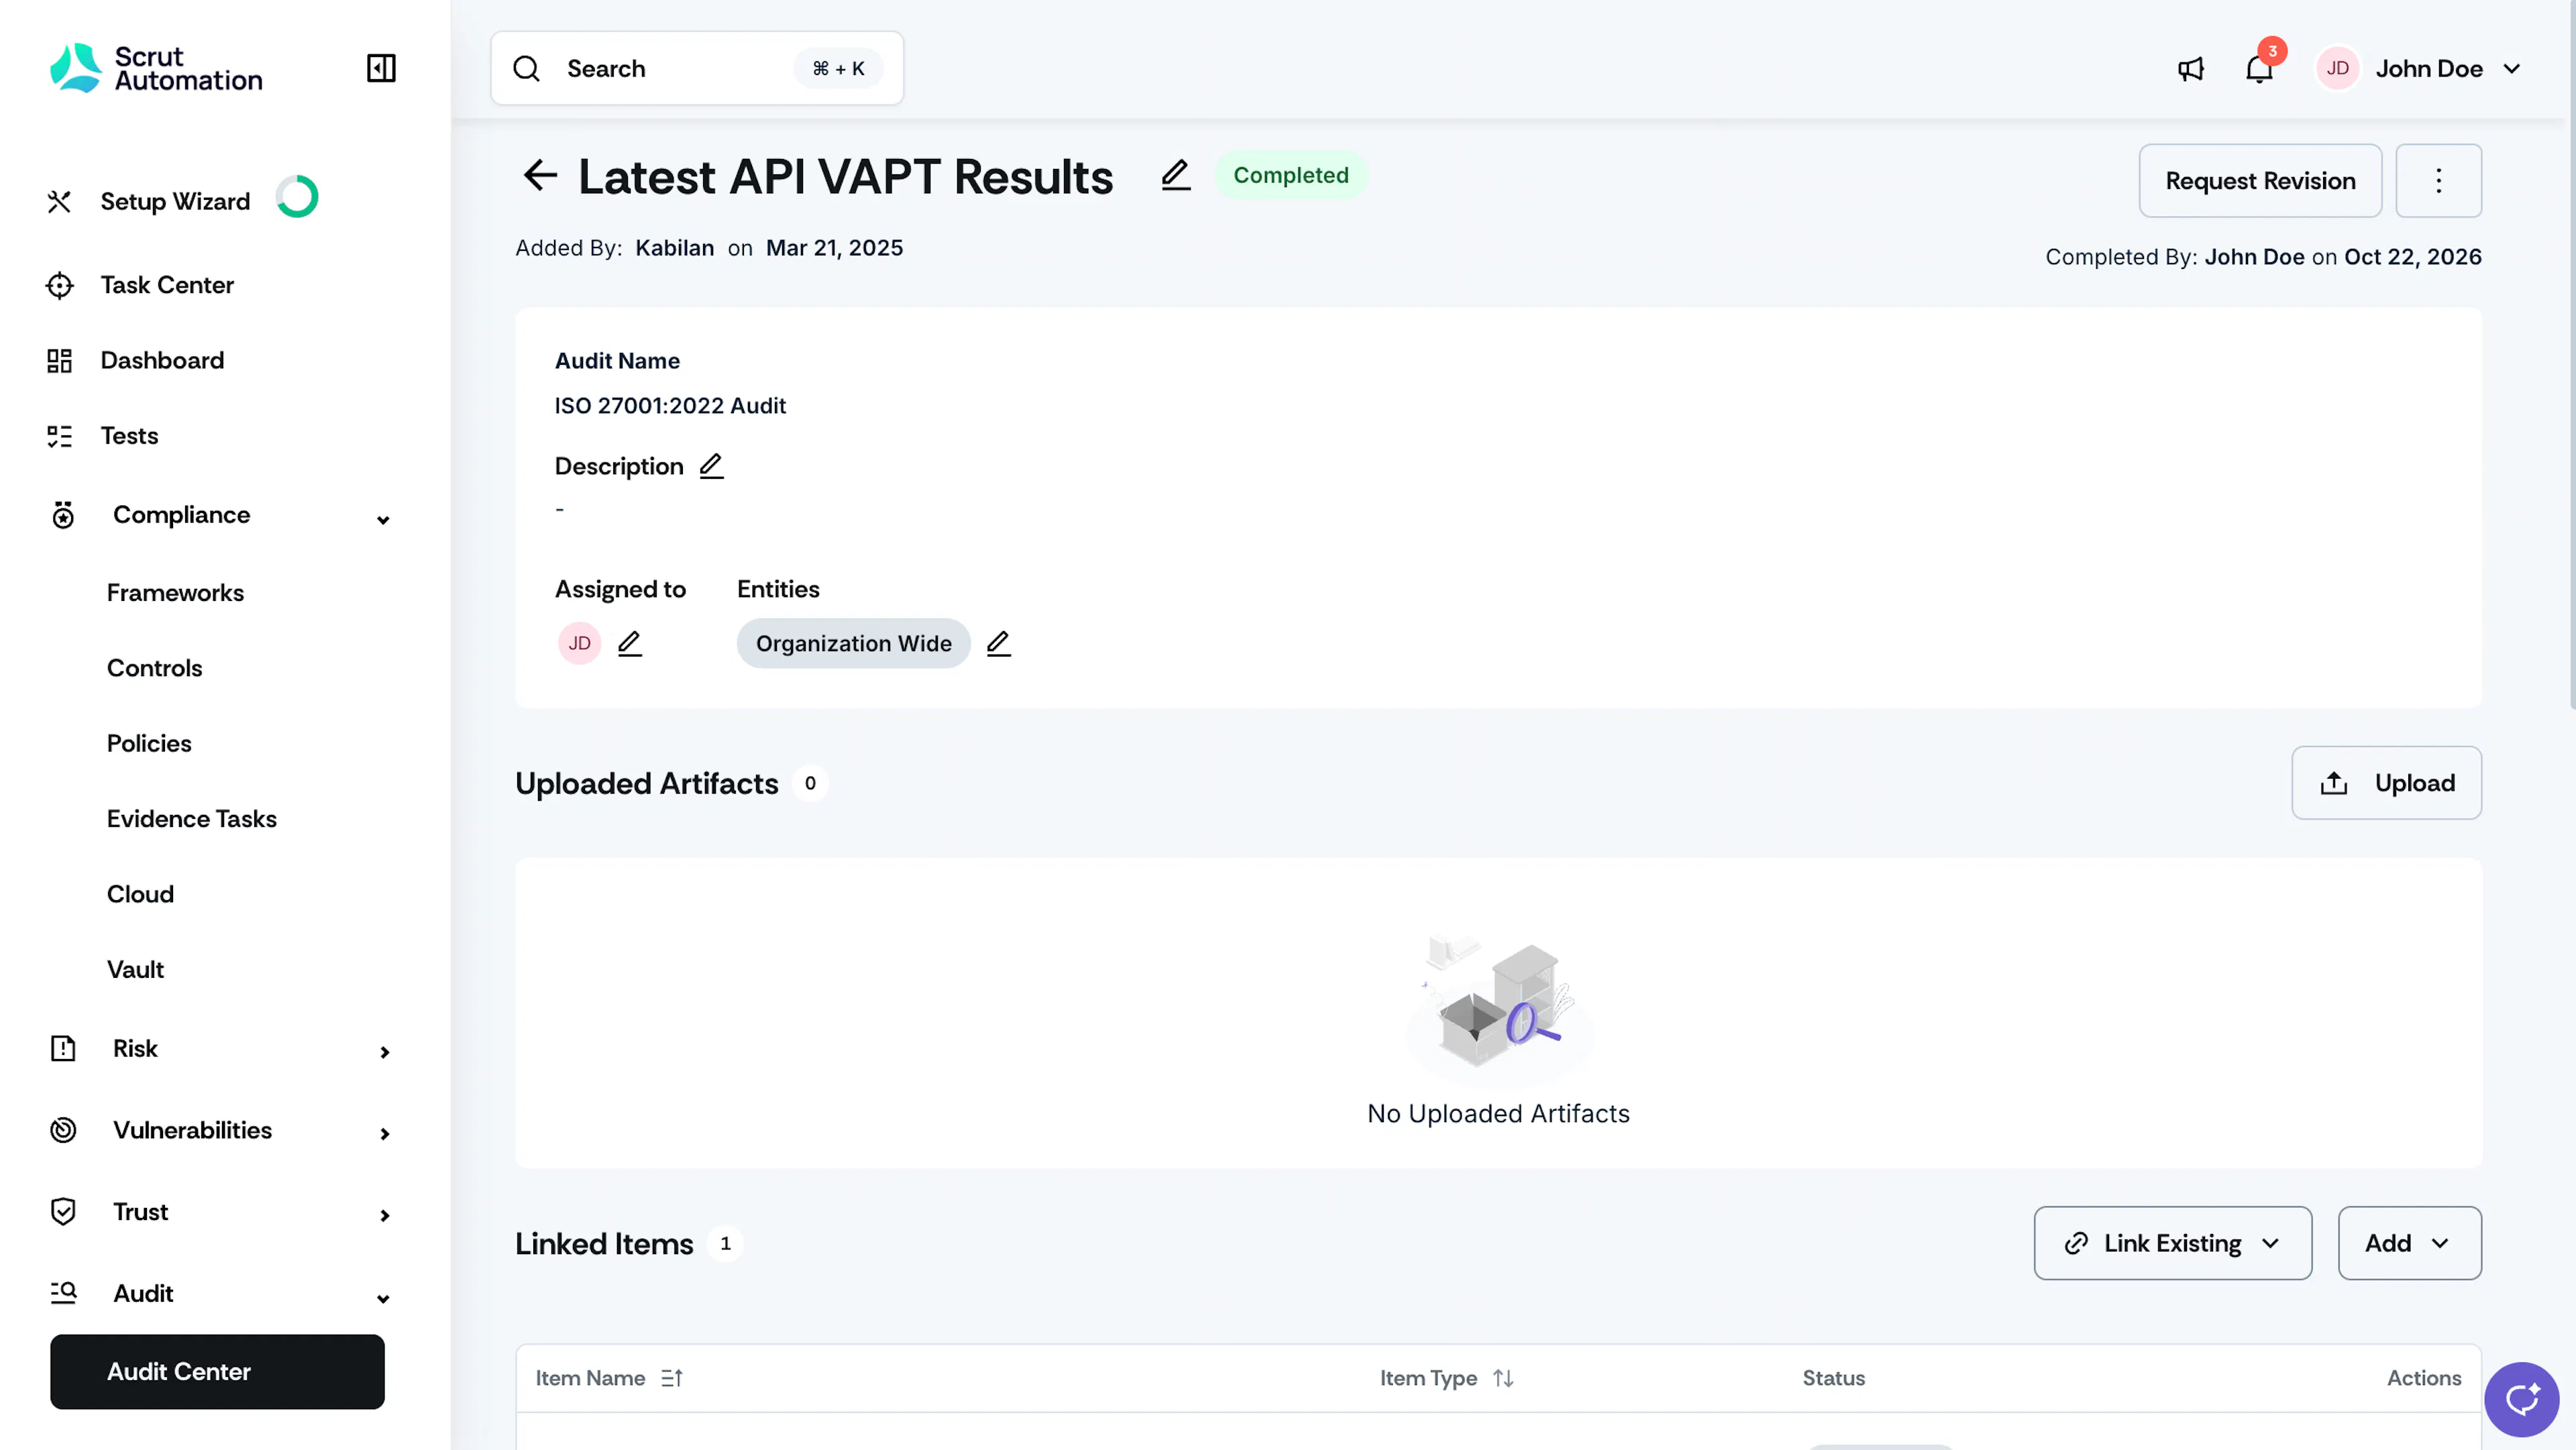Open Audit Center in sidebar
Screen dimensions: 2576x1450
pyautogui.click(x=217, y=1372)
